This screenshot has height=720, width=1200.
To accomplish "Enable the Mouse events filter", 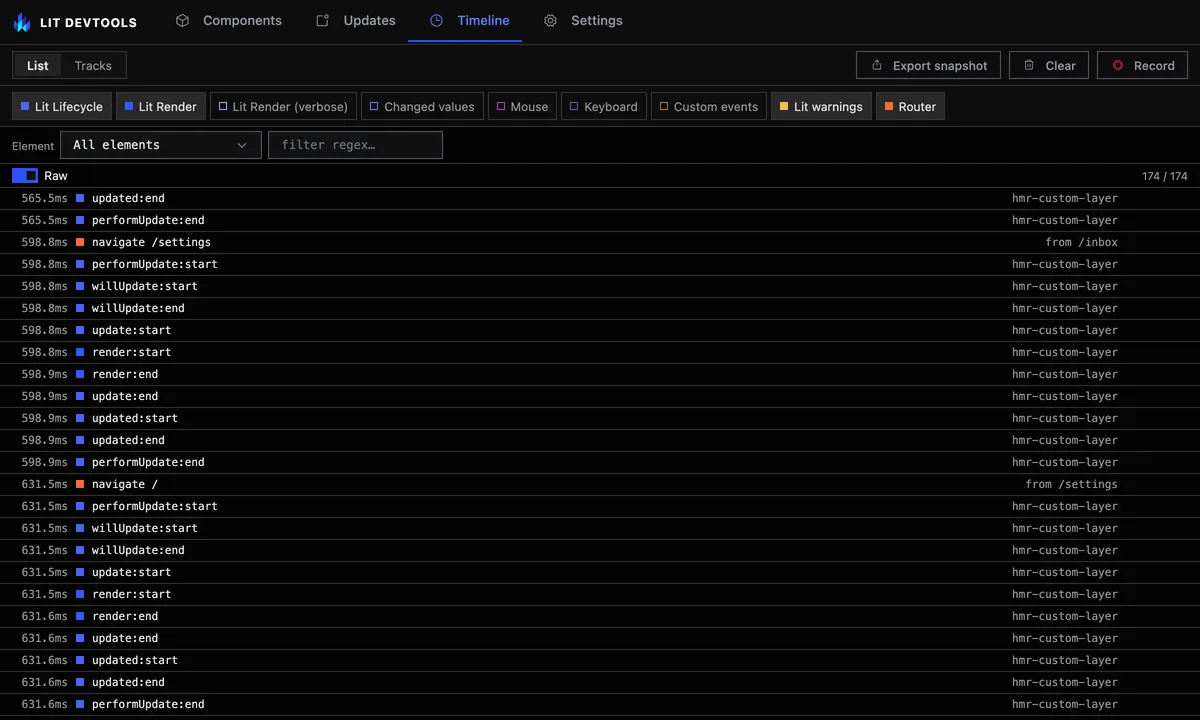I will 522,107.
